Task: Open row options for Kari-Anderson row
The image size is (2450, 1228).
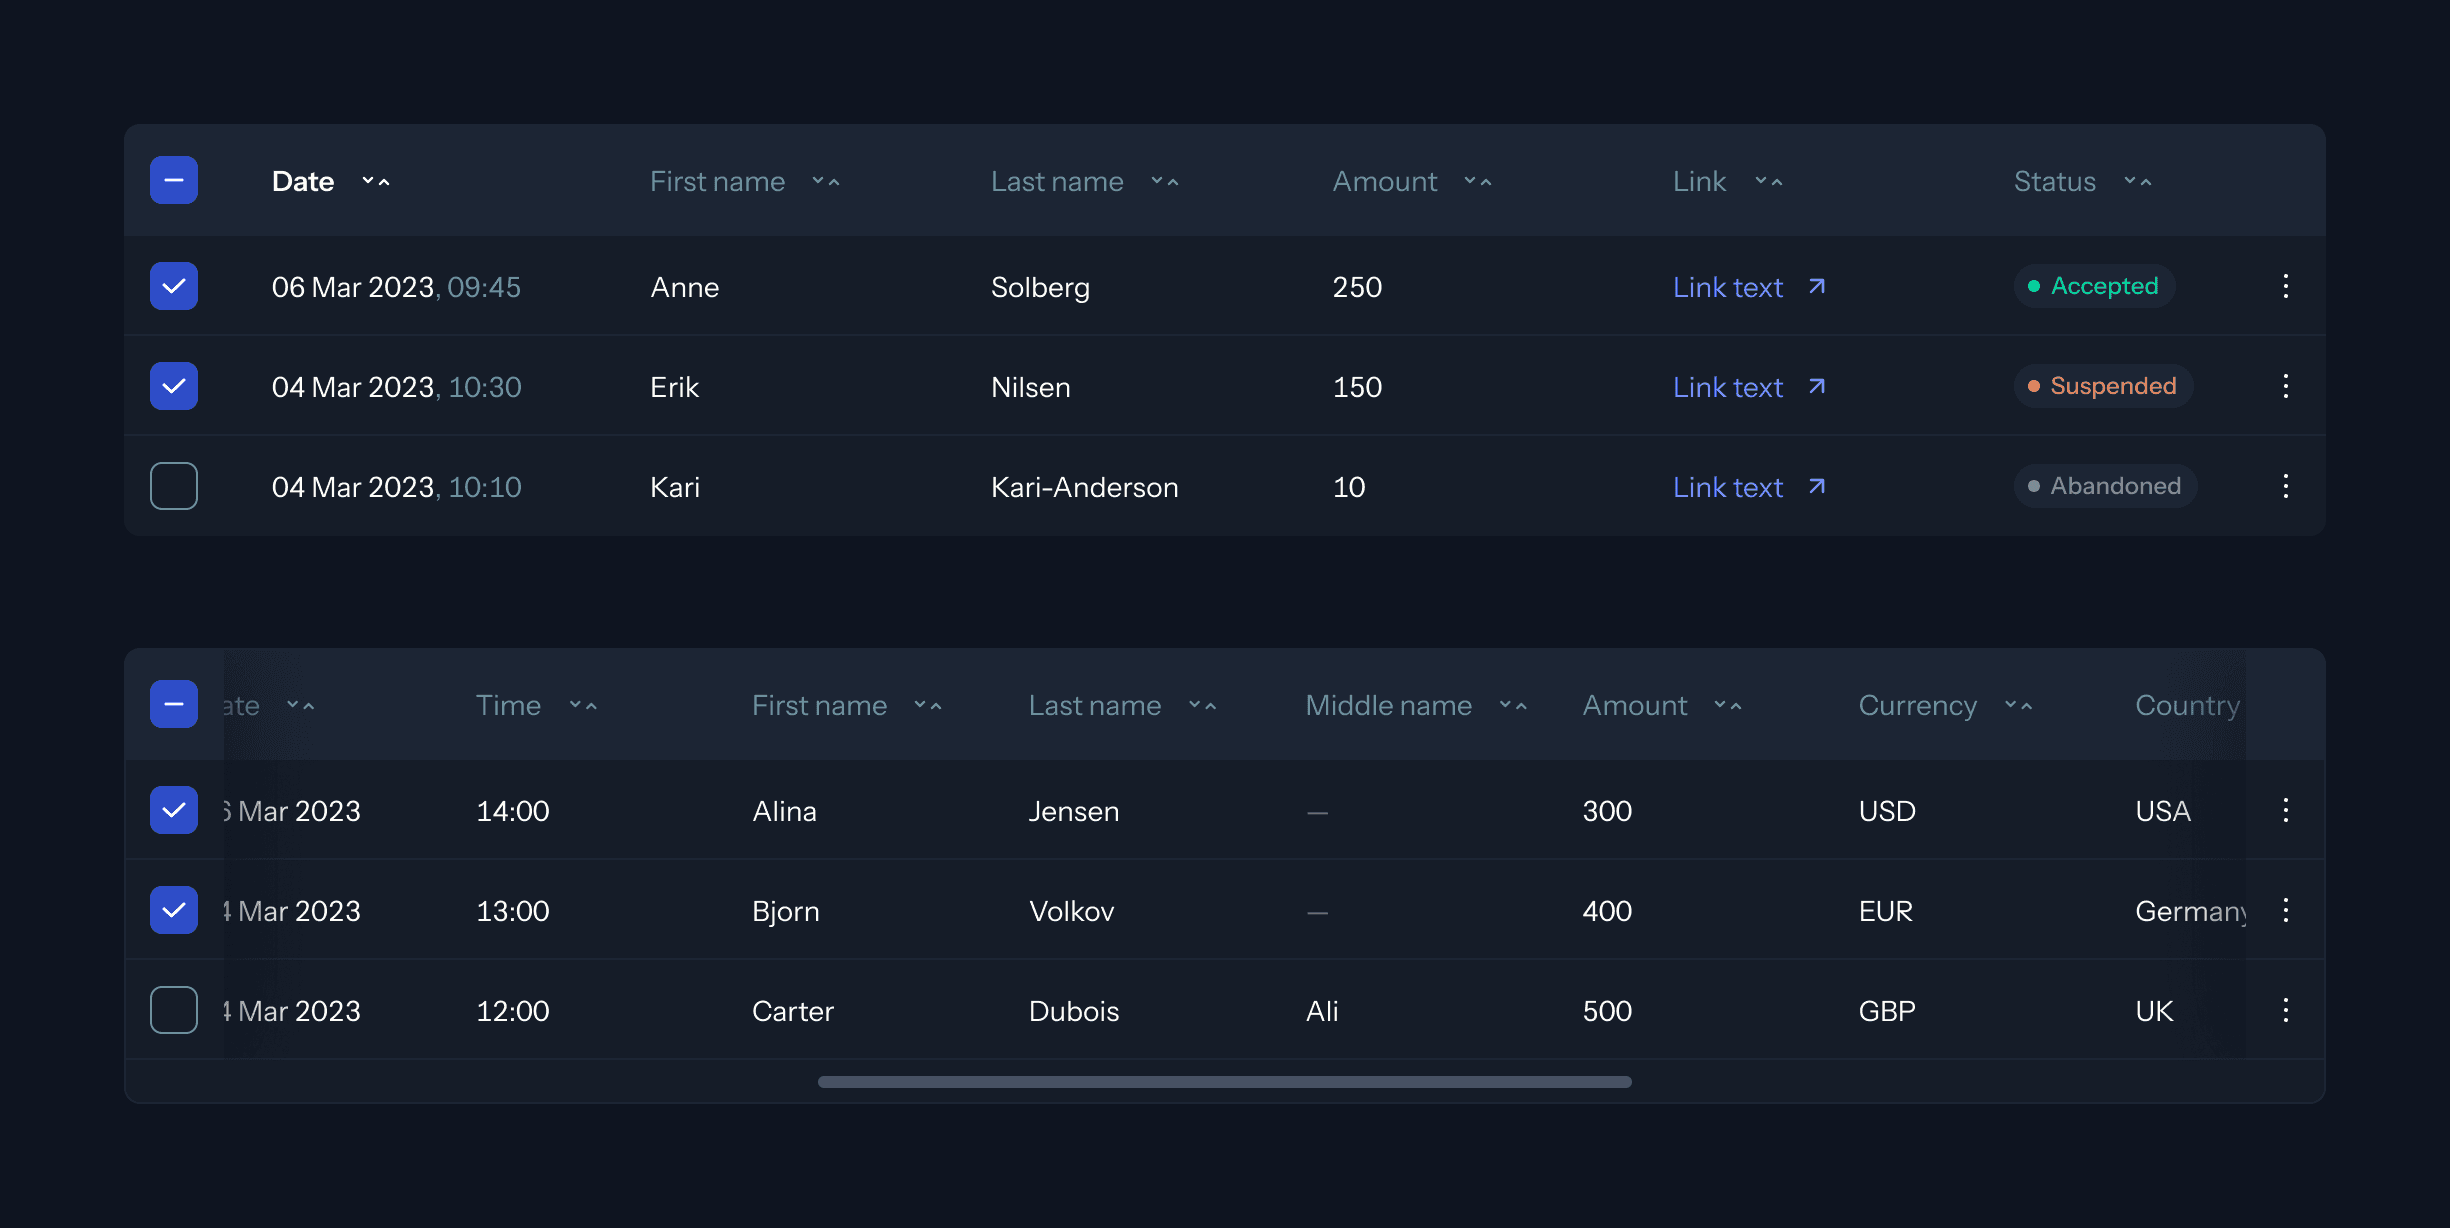Action: pyautogui.click(x=2285, y=486)
